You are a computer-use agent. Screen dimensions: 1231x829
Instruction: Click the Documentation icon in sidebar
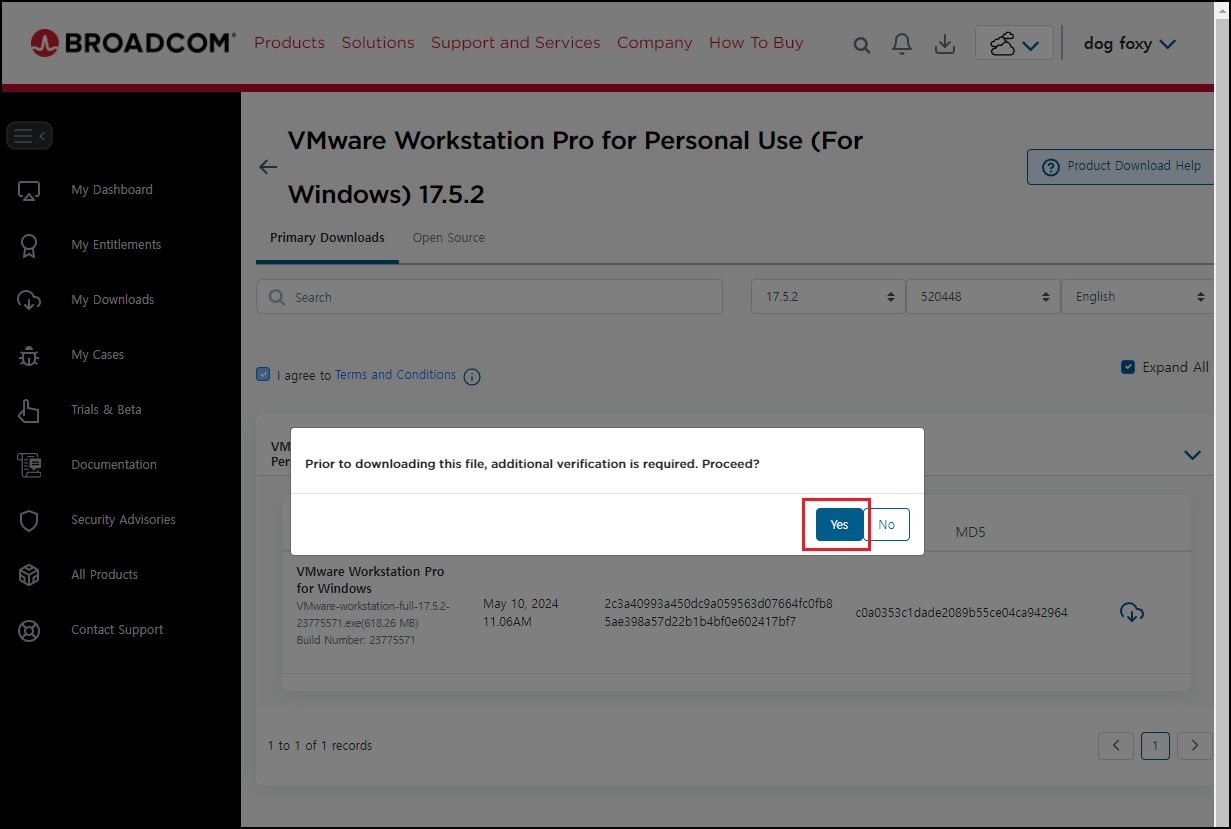coord(29,465)
